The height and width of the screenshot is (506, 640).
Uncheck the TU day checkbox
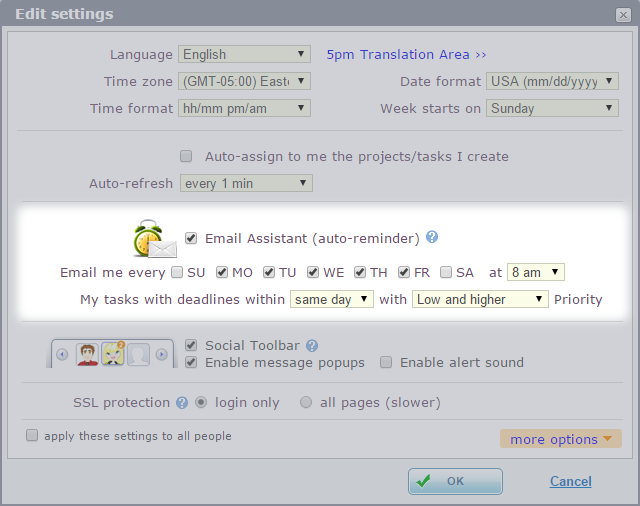pyautogui.click(x=269, y=272)
